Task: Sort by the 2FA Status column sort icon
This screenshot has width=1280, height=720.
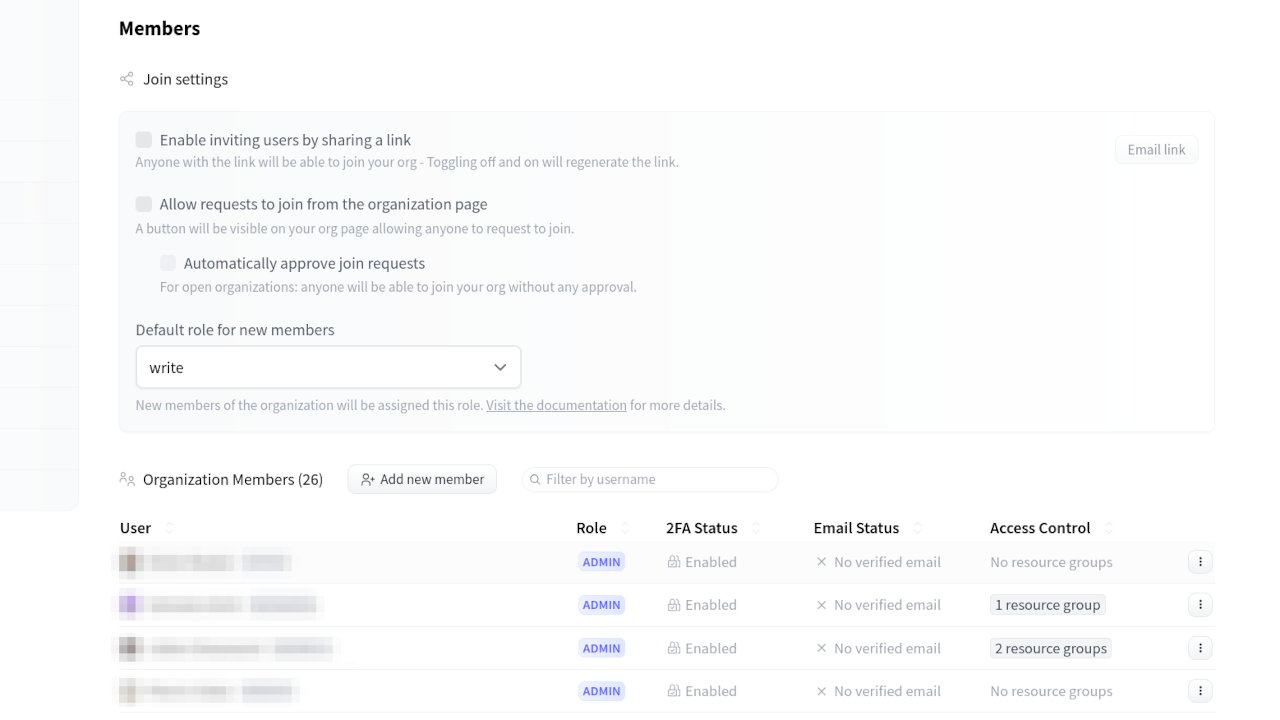Action: click(756, 528)
